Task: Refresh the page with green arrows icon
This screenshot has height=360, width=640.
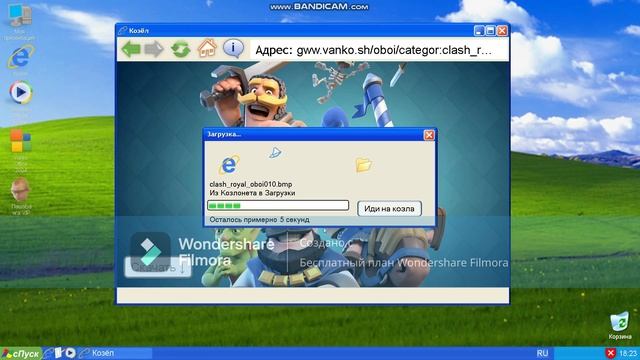Action: point(180,49)
